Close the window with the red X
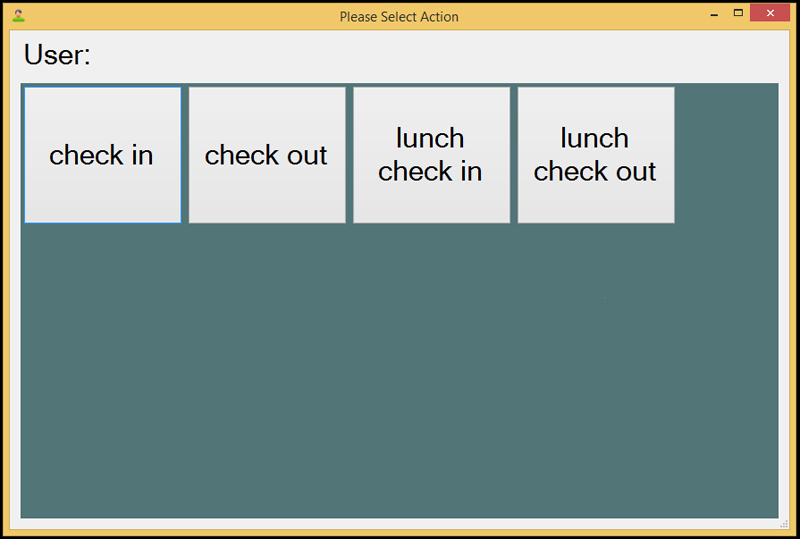The image size is (800, 539). [770, 13]
